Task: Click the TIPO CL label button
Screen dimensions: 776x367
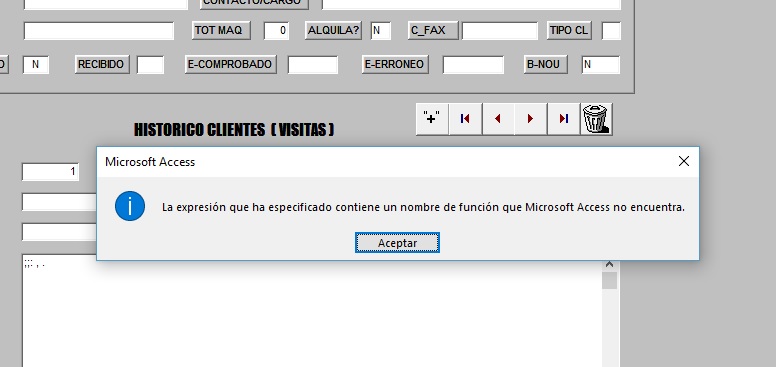Action: tap(569, 30)
